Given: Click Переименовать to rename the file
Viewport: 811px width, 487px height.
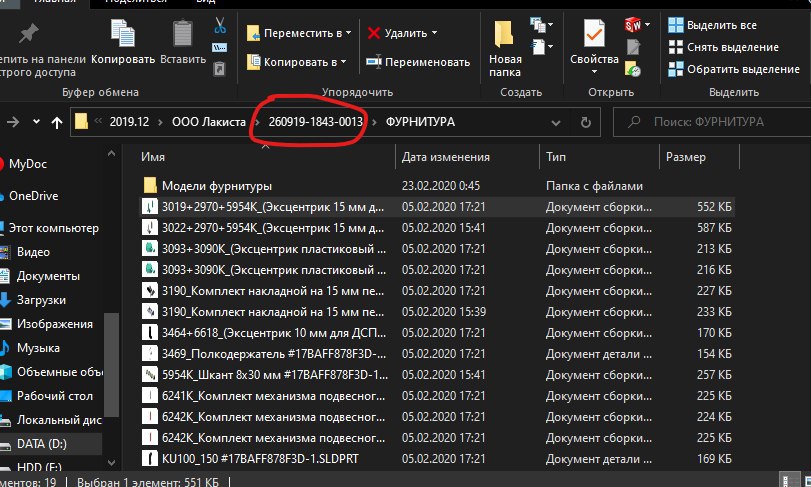Looking at the screenshot, I should pos(418,62).
